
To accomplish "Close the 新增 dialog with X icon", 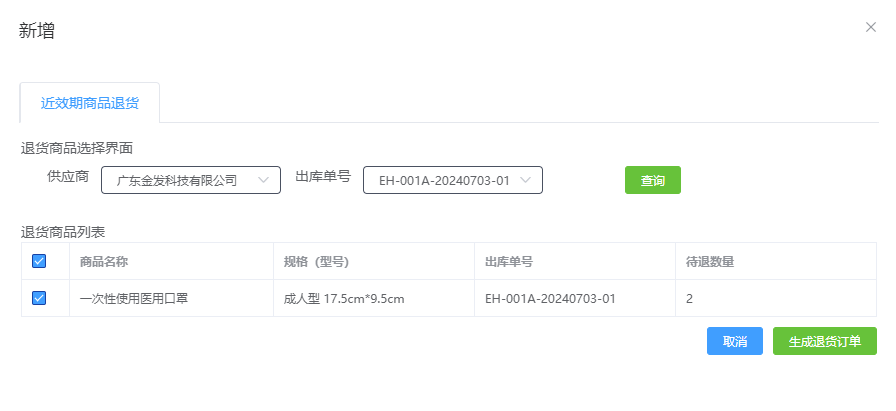I will (x=870, y=27).
